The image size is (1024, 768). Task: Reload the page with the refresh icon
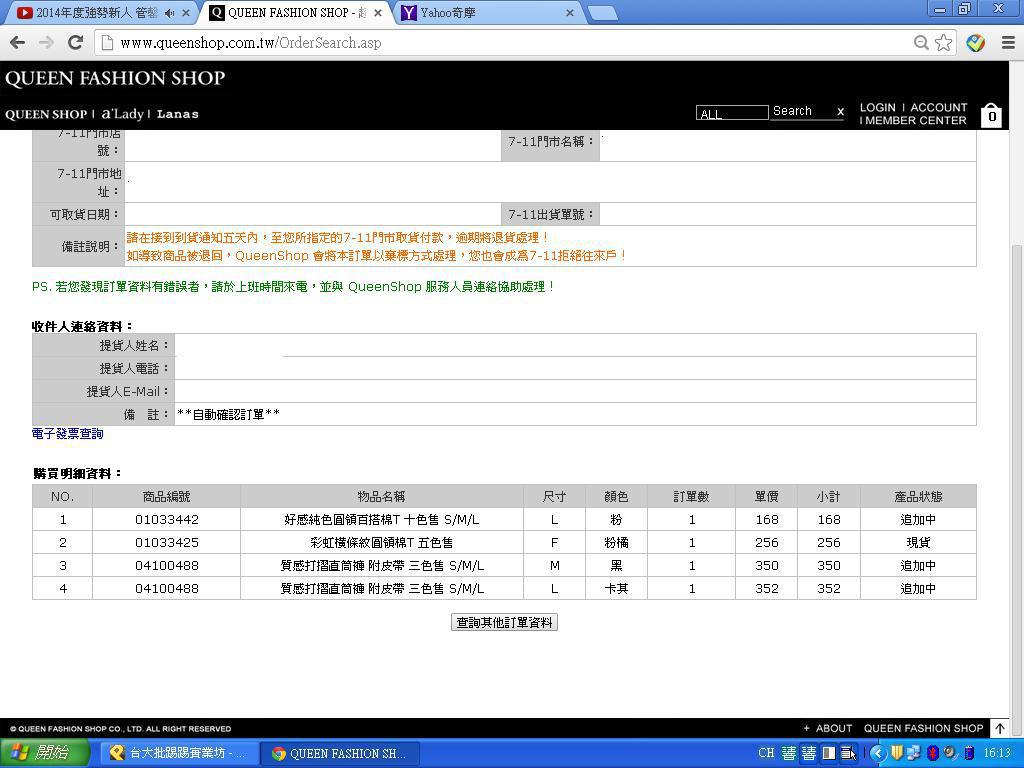pos(76,42)
